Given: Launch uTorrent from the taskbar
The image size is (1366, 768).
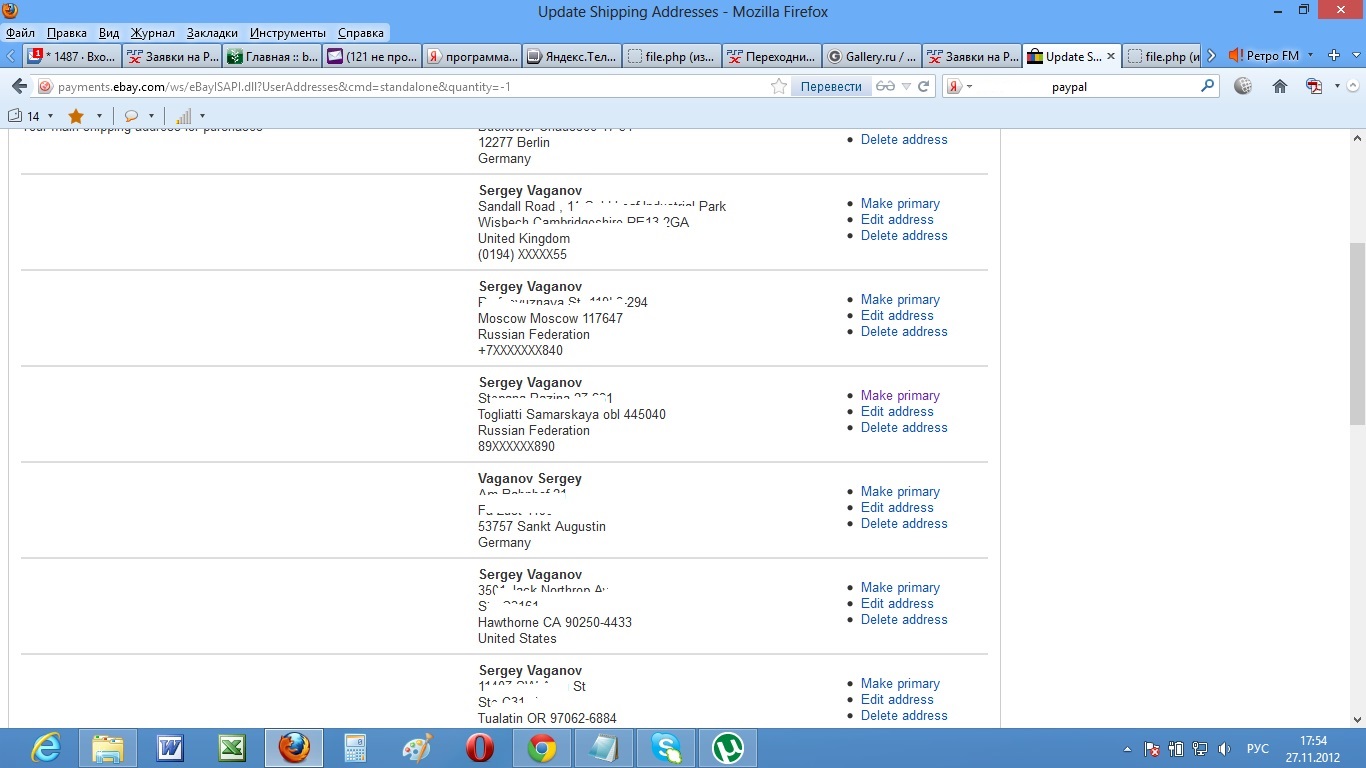Looking at the screenshot, I should [x=727, y=747].
